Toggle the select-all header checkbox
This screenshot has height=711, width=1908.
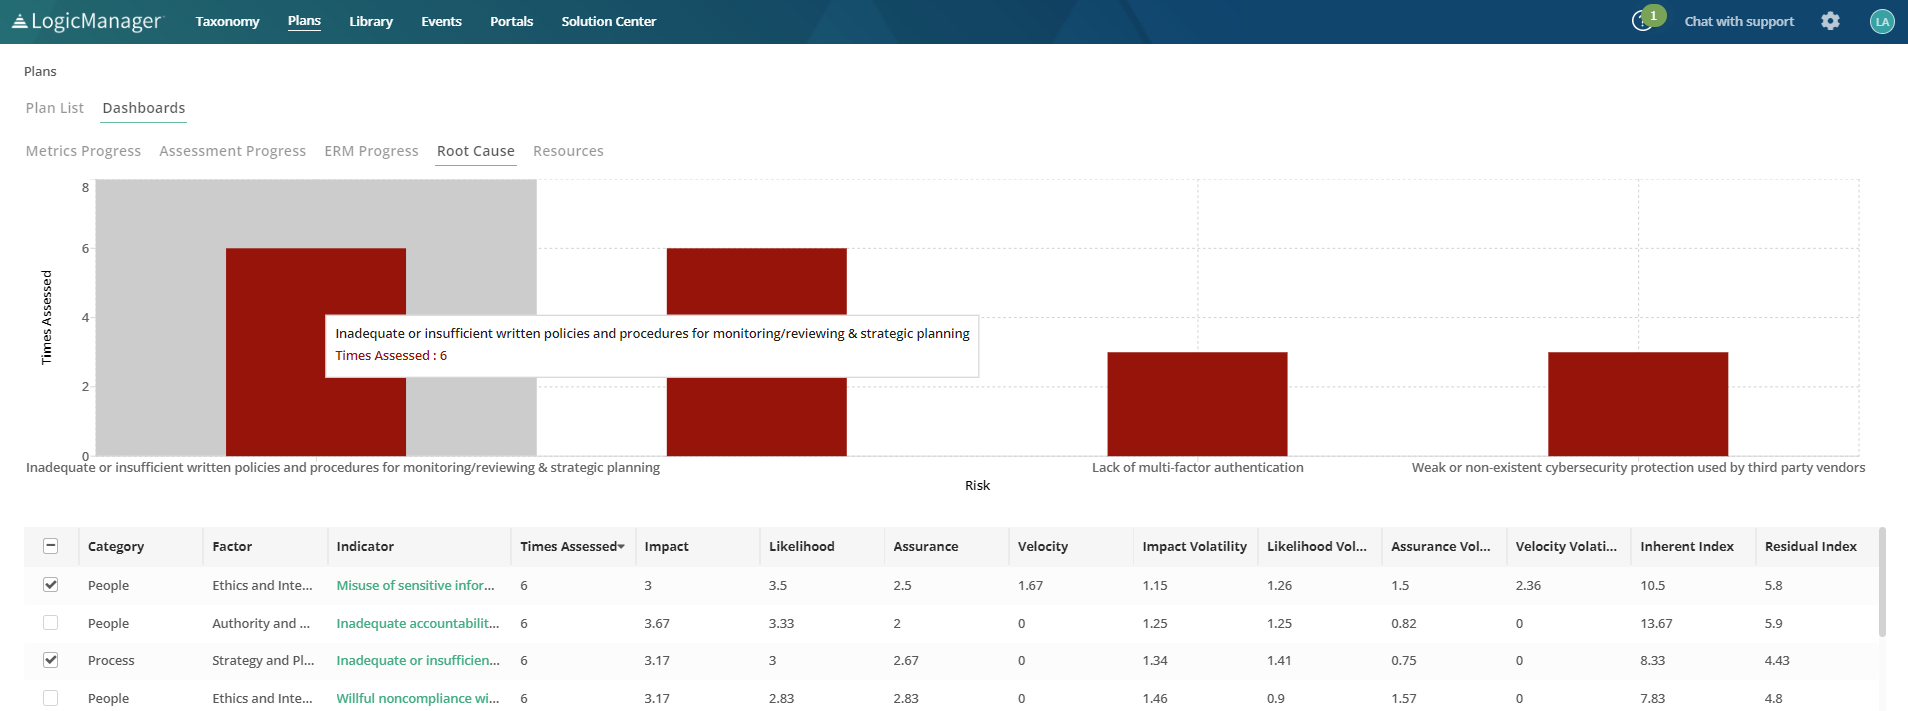click(x=51, y=546)
